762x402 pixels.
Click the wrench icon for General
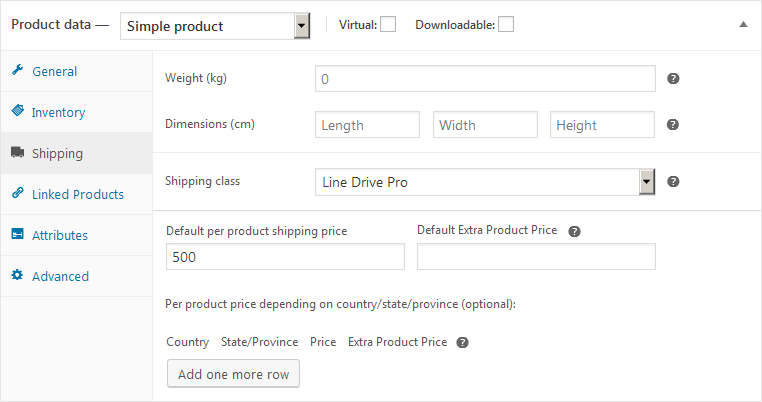(17, 71)
